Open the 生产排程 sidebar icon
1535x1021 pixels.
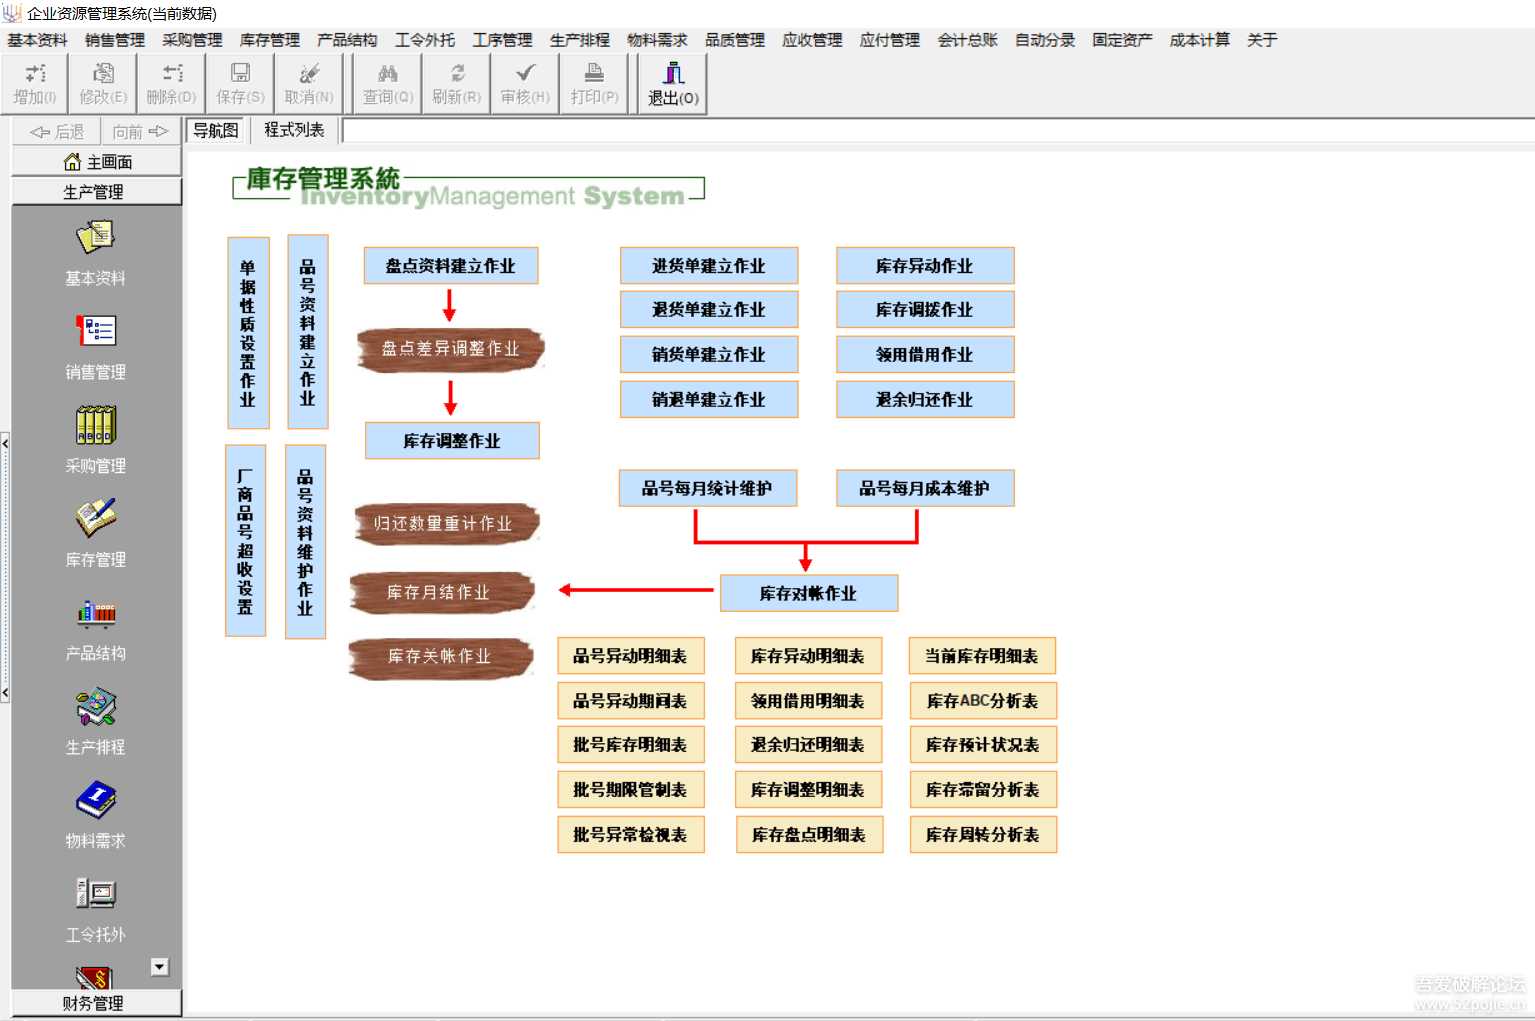(96, 707)
